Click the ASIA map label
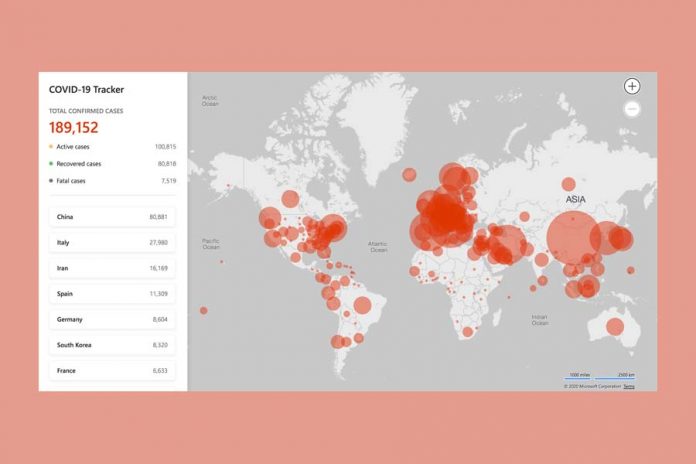 [576, 200]
